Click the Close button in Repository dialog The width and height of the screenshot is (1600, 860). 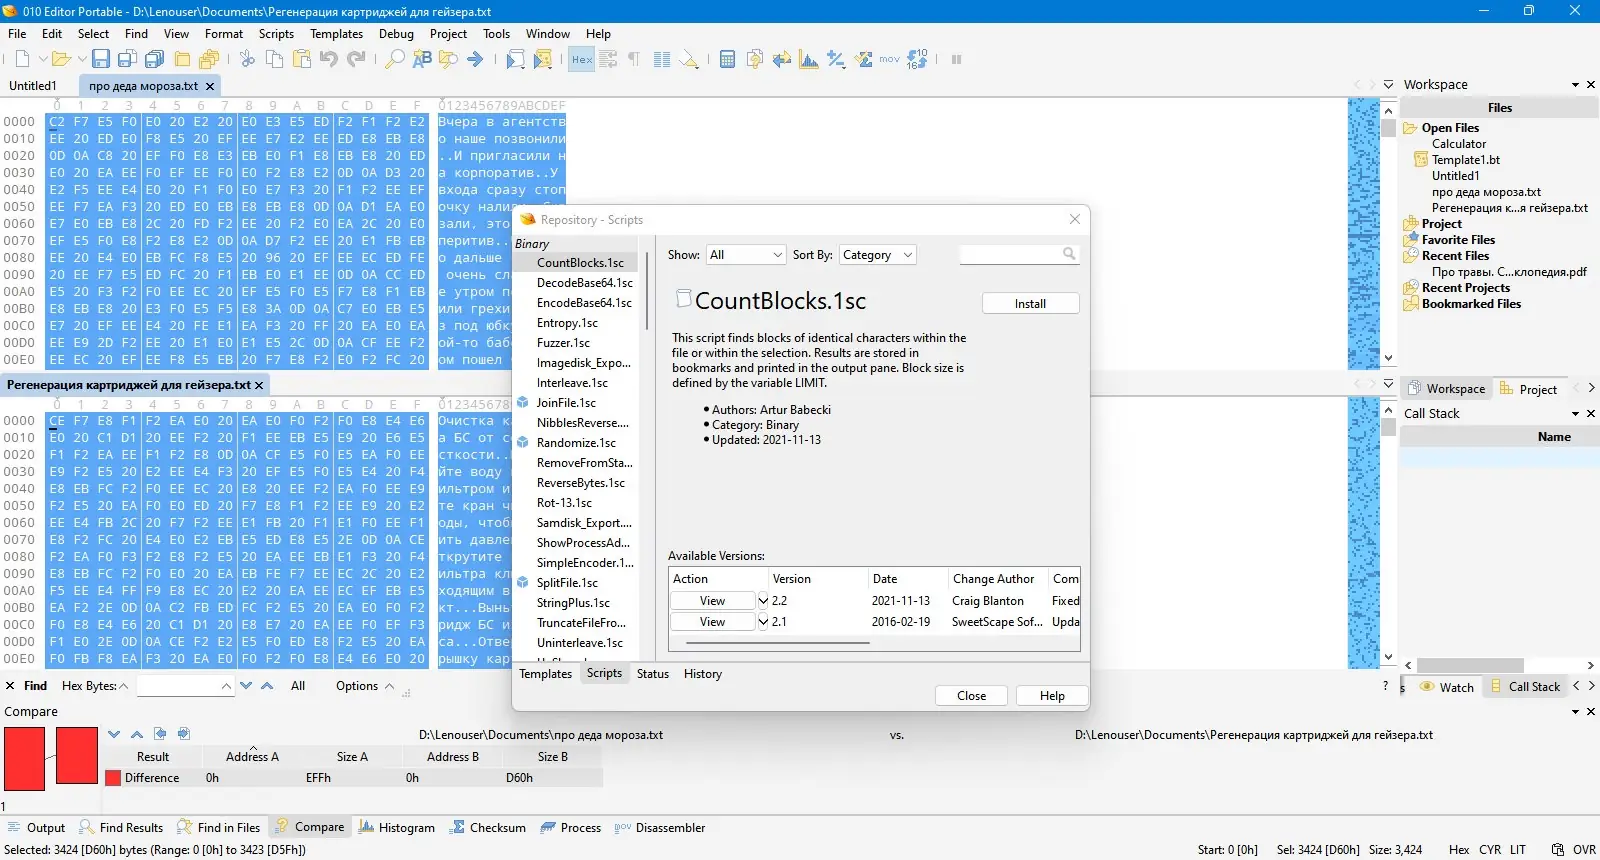[971, 696]
